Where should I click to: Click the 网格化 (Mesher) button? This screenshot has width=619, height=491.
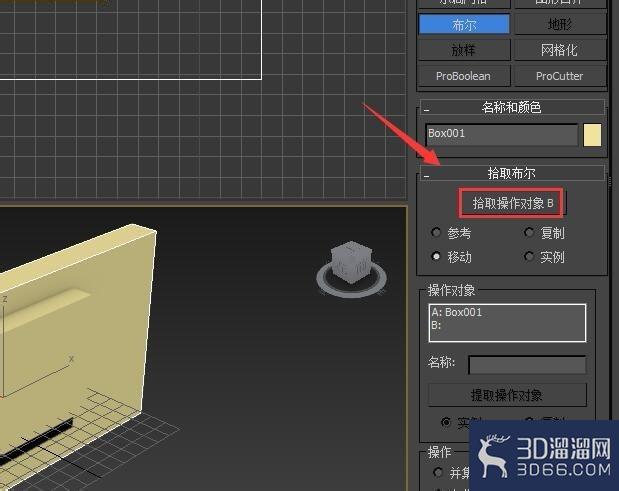coord(560,50)
